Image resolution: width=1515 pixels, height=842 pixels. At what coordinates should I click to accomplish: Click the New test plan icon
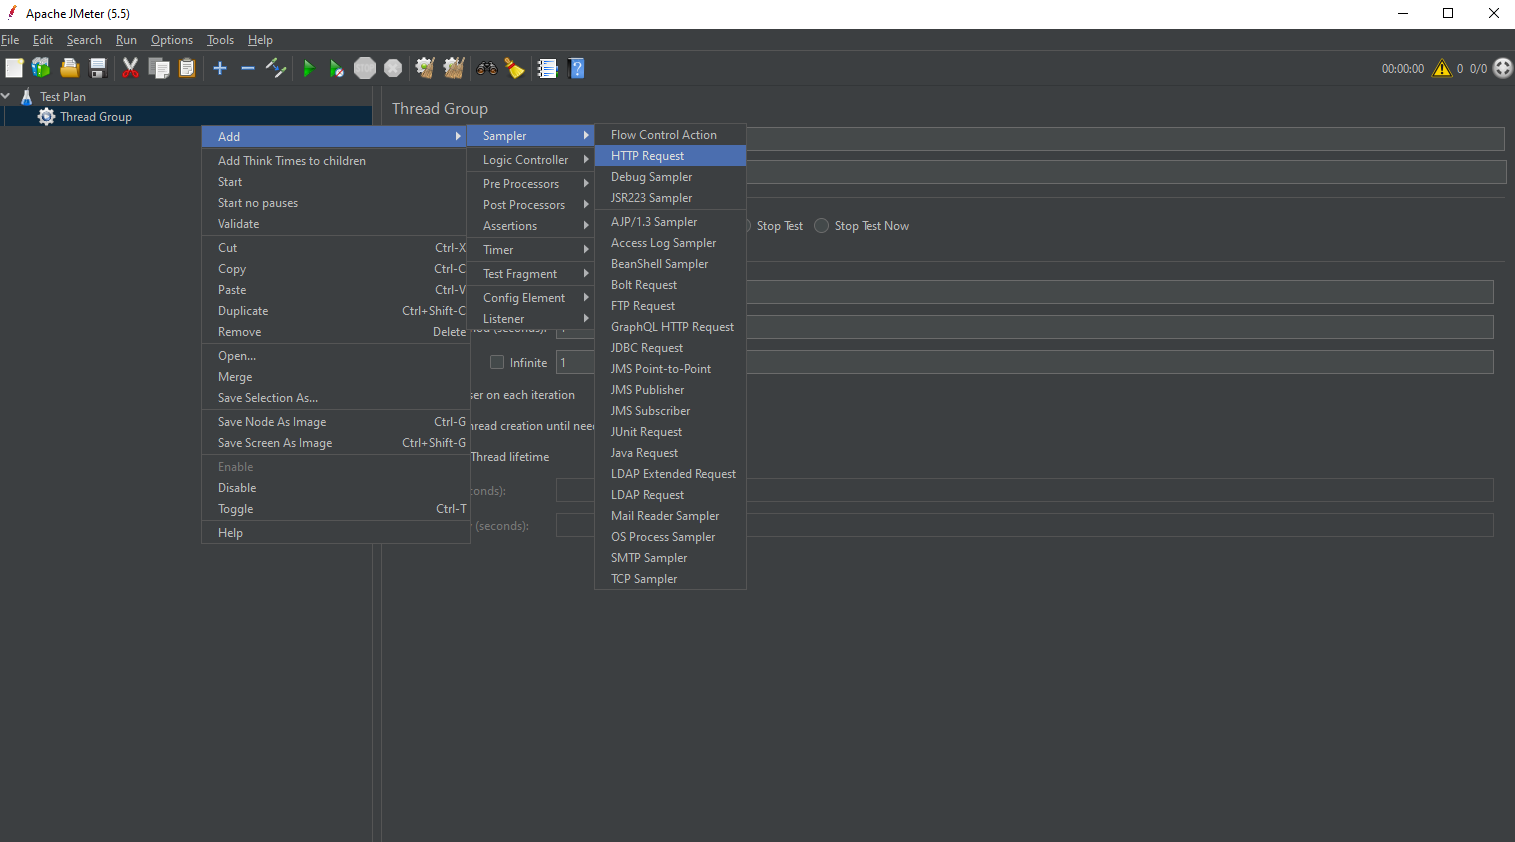coord(14,68)
